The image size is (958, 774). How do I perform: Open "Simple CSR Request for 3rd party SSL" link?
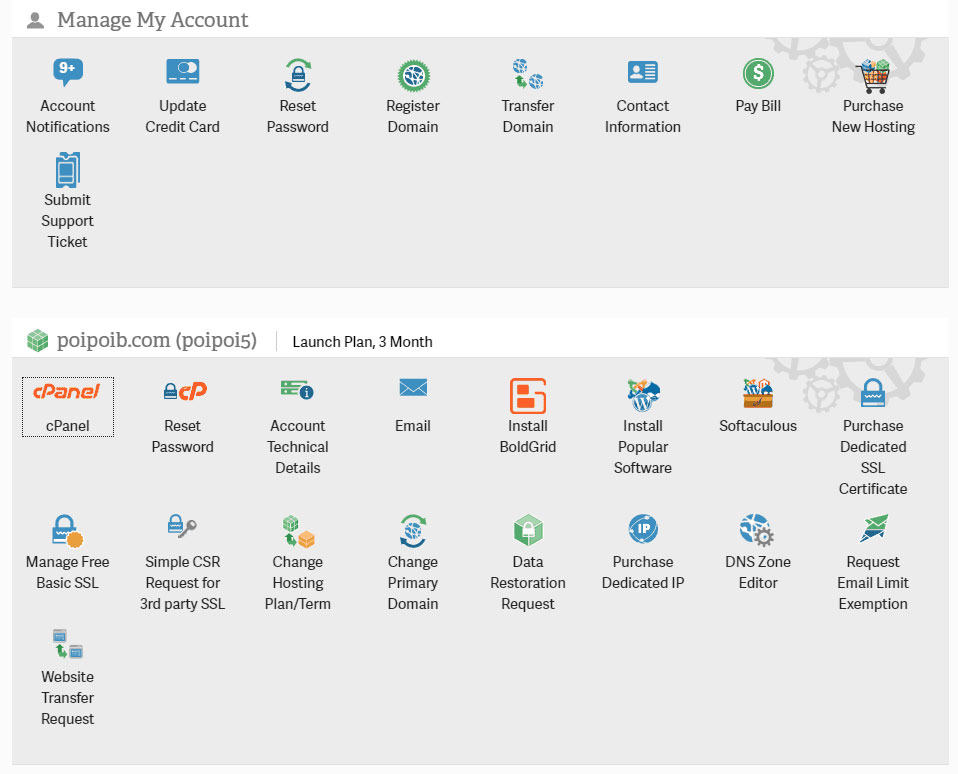(x=183, y=582)
